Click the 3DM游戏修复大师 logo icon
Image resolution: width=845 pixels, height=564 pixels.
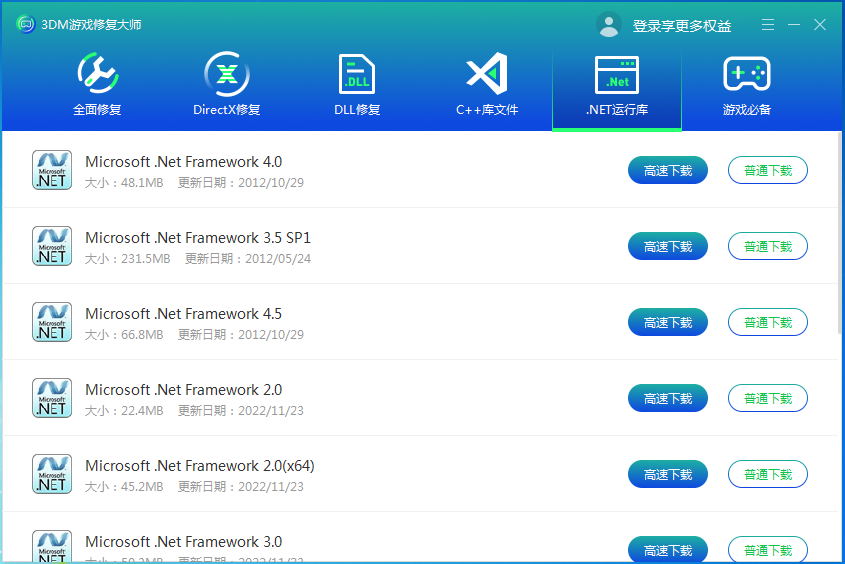(x=25, y=24)
